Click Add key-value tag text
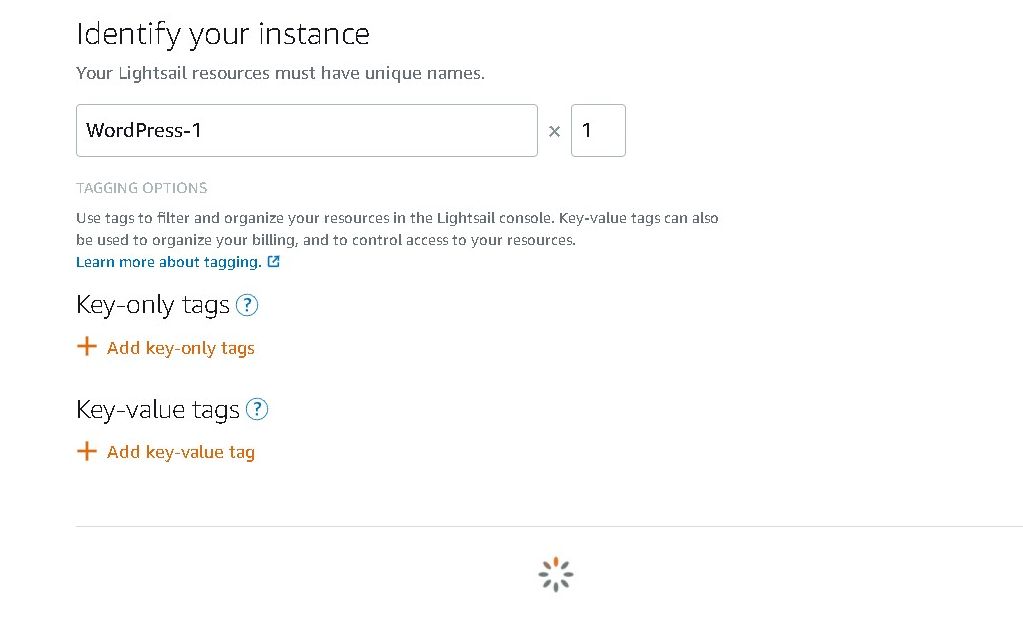This screenshot has width=1023, height=641. pyautogui.click(x=181, y=452)
